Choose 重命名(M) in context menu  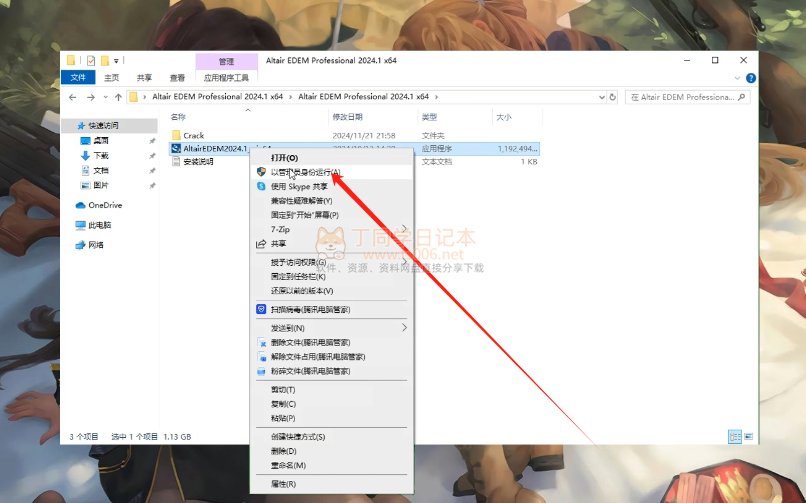(x=332, y=465)
